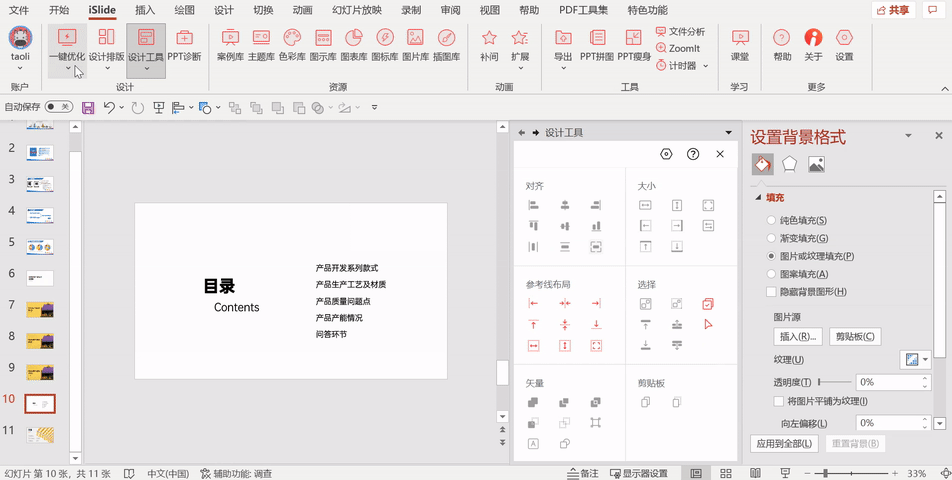Click 显示器设置 in the status bar

(x=639, y=473)
